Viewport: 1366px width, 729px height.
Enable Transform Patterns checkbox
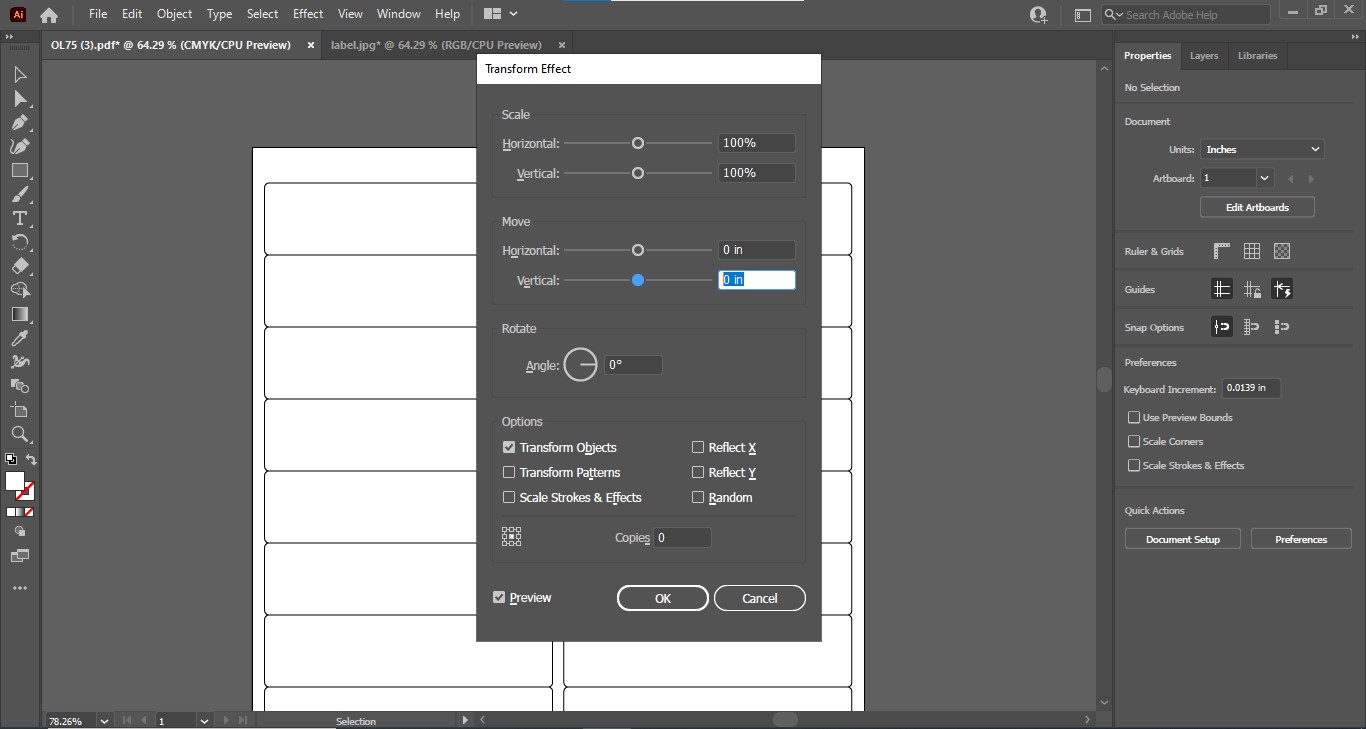pyautogui.click(x=509, y=472)
